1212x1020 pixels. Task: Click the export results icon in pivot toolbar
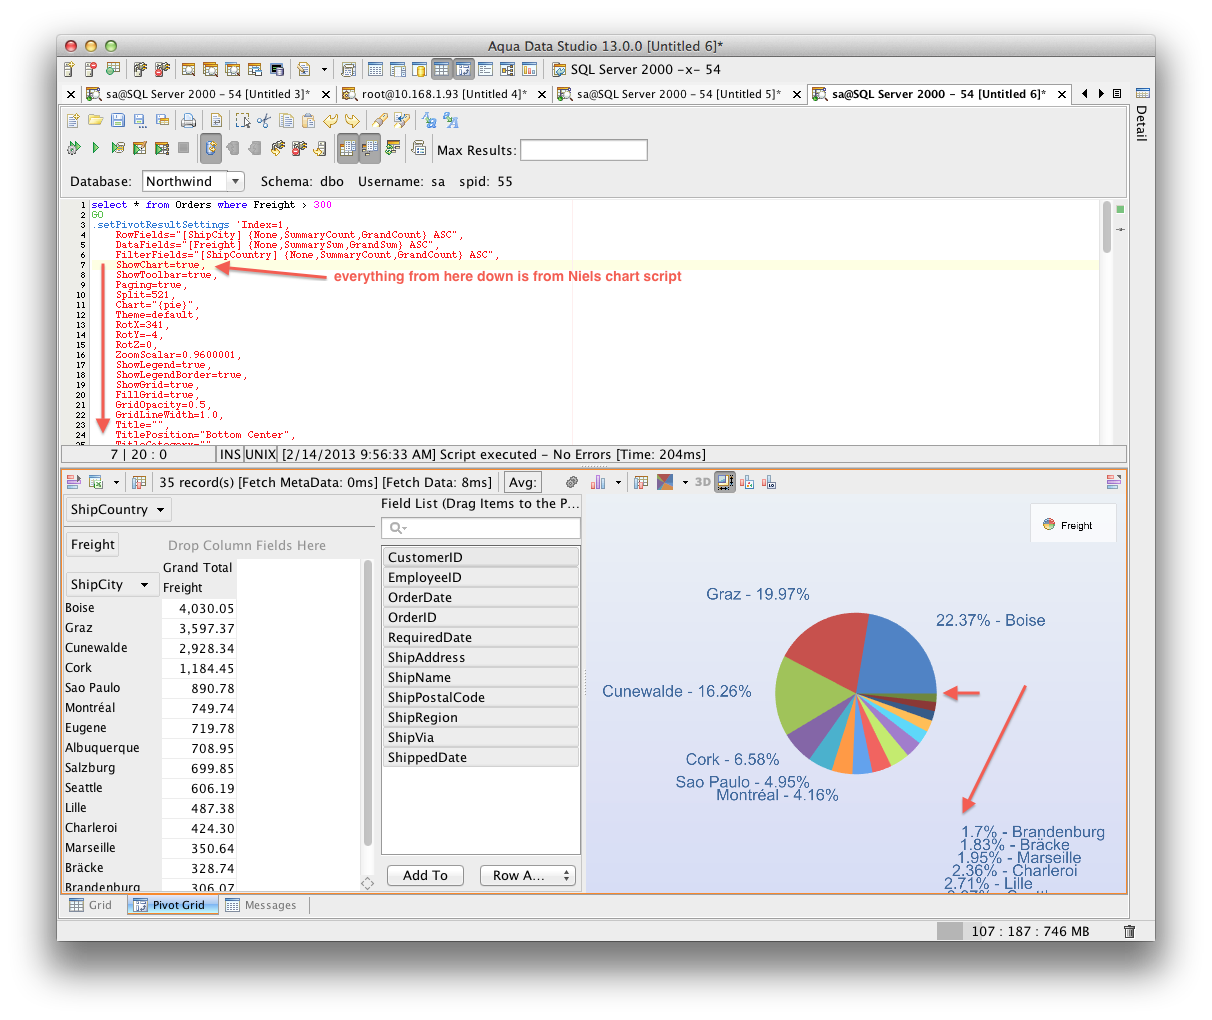pos(97,482)
